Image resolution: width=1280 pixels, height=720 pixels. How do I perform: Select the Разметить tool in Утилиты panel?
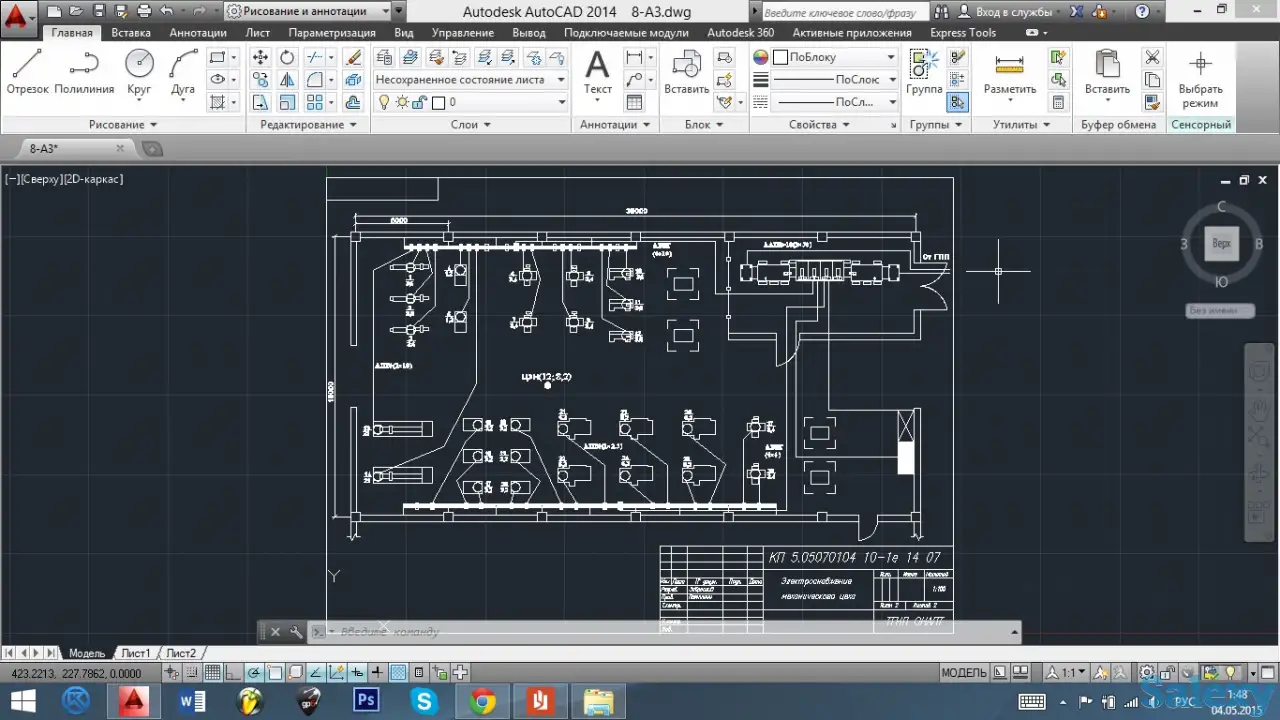click(x=1009, y=72)
